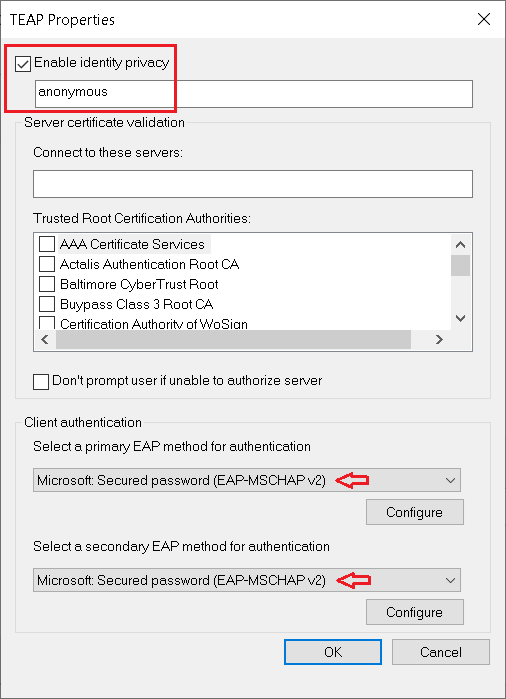Click certificate list scroll down arrow
The image size is (506, 699).
(461, 318)
